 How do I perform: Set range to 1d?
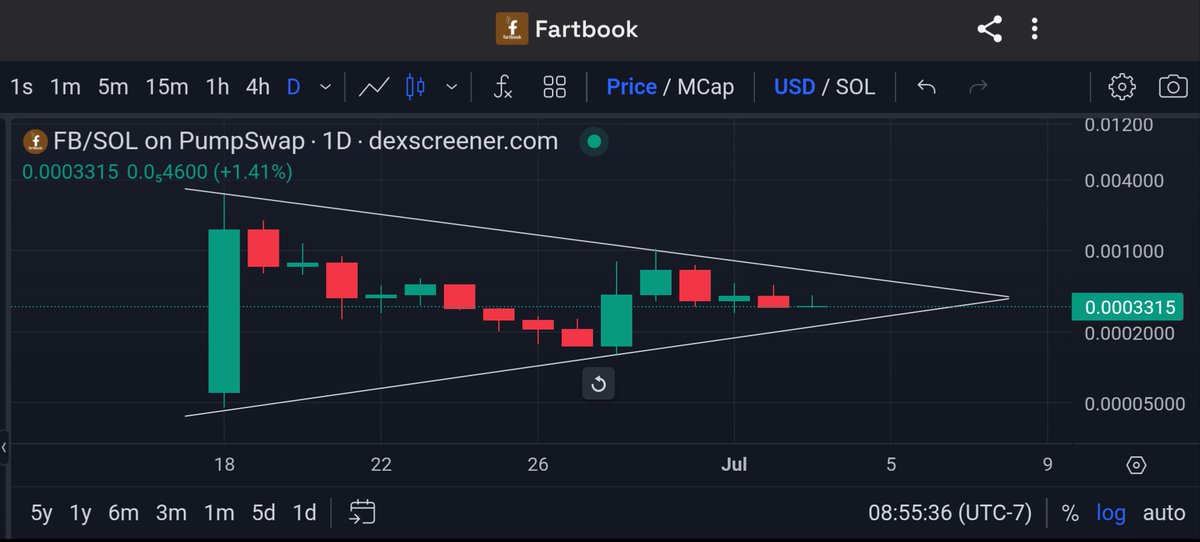[304, 513]
